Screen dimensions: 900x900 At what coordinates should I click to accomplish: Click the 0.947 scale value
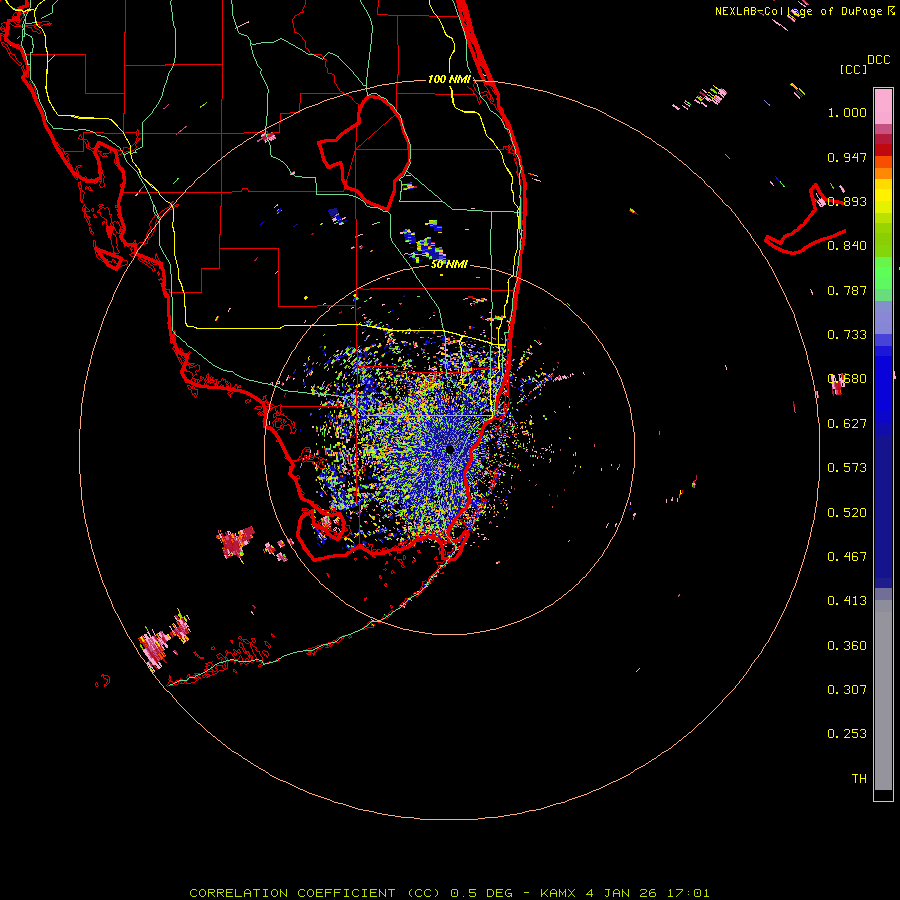point(847,157)
